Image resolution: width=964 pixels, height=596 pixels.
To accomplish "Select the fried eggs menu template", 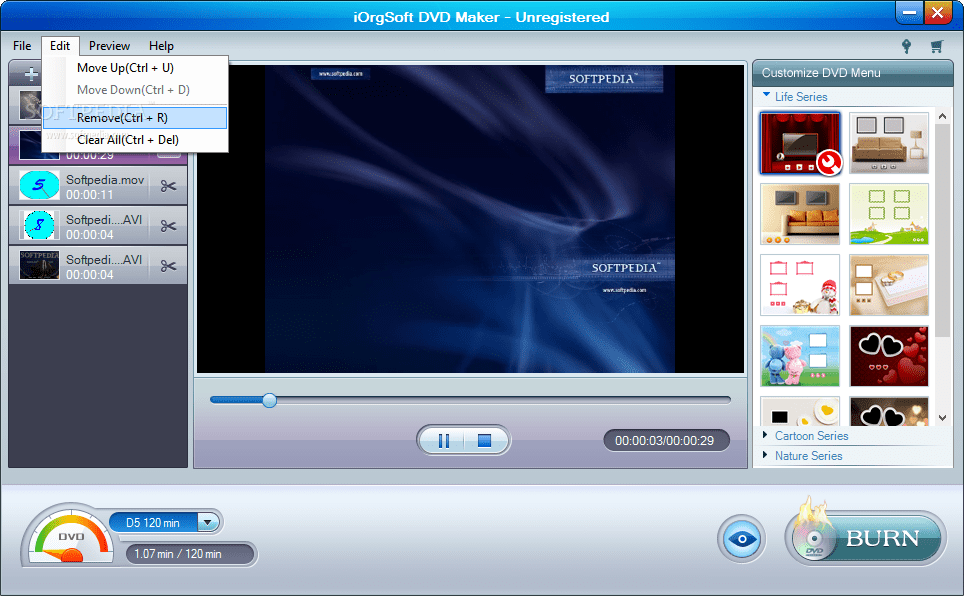I will point(800,411).
